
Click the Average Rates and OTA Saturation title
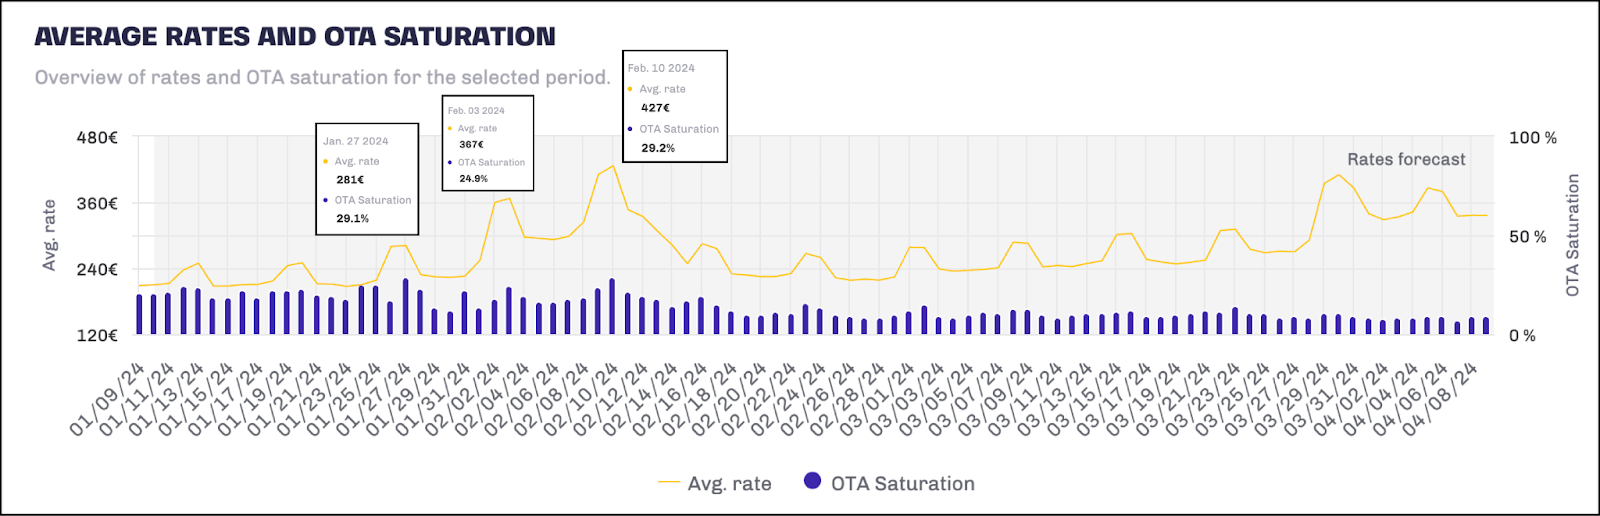[x=295, y=37]
